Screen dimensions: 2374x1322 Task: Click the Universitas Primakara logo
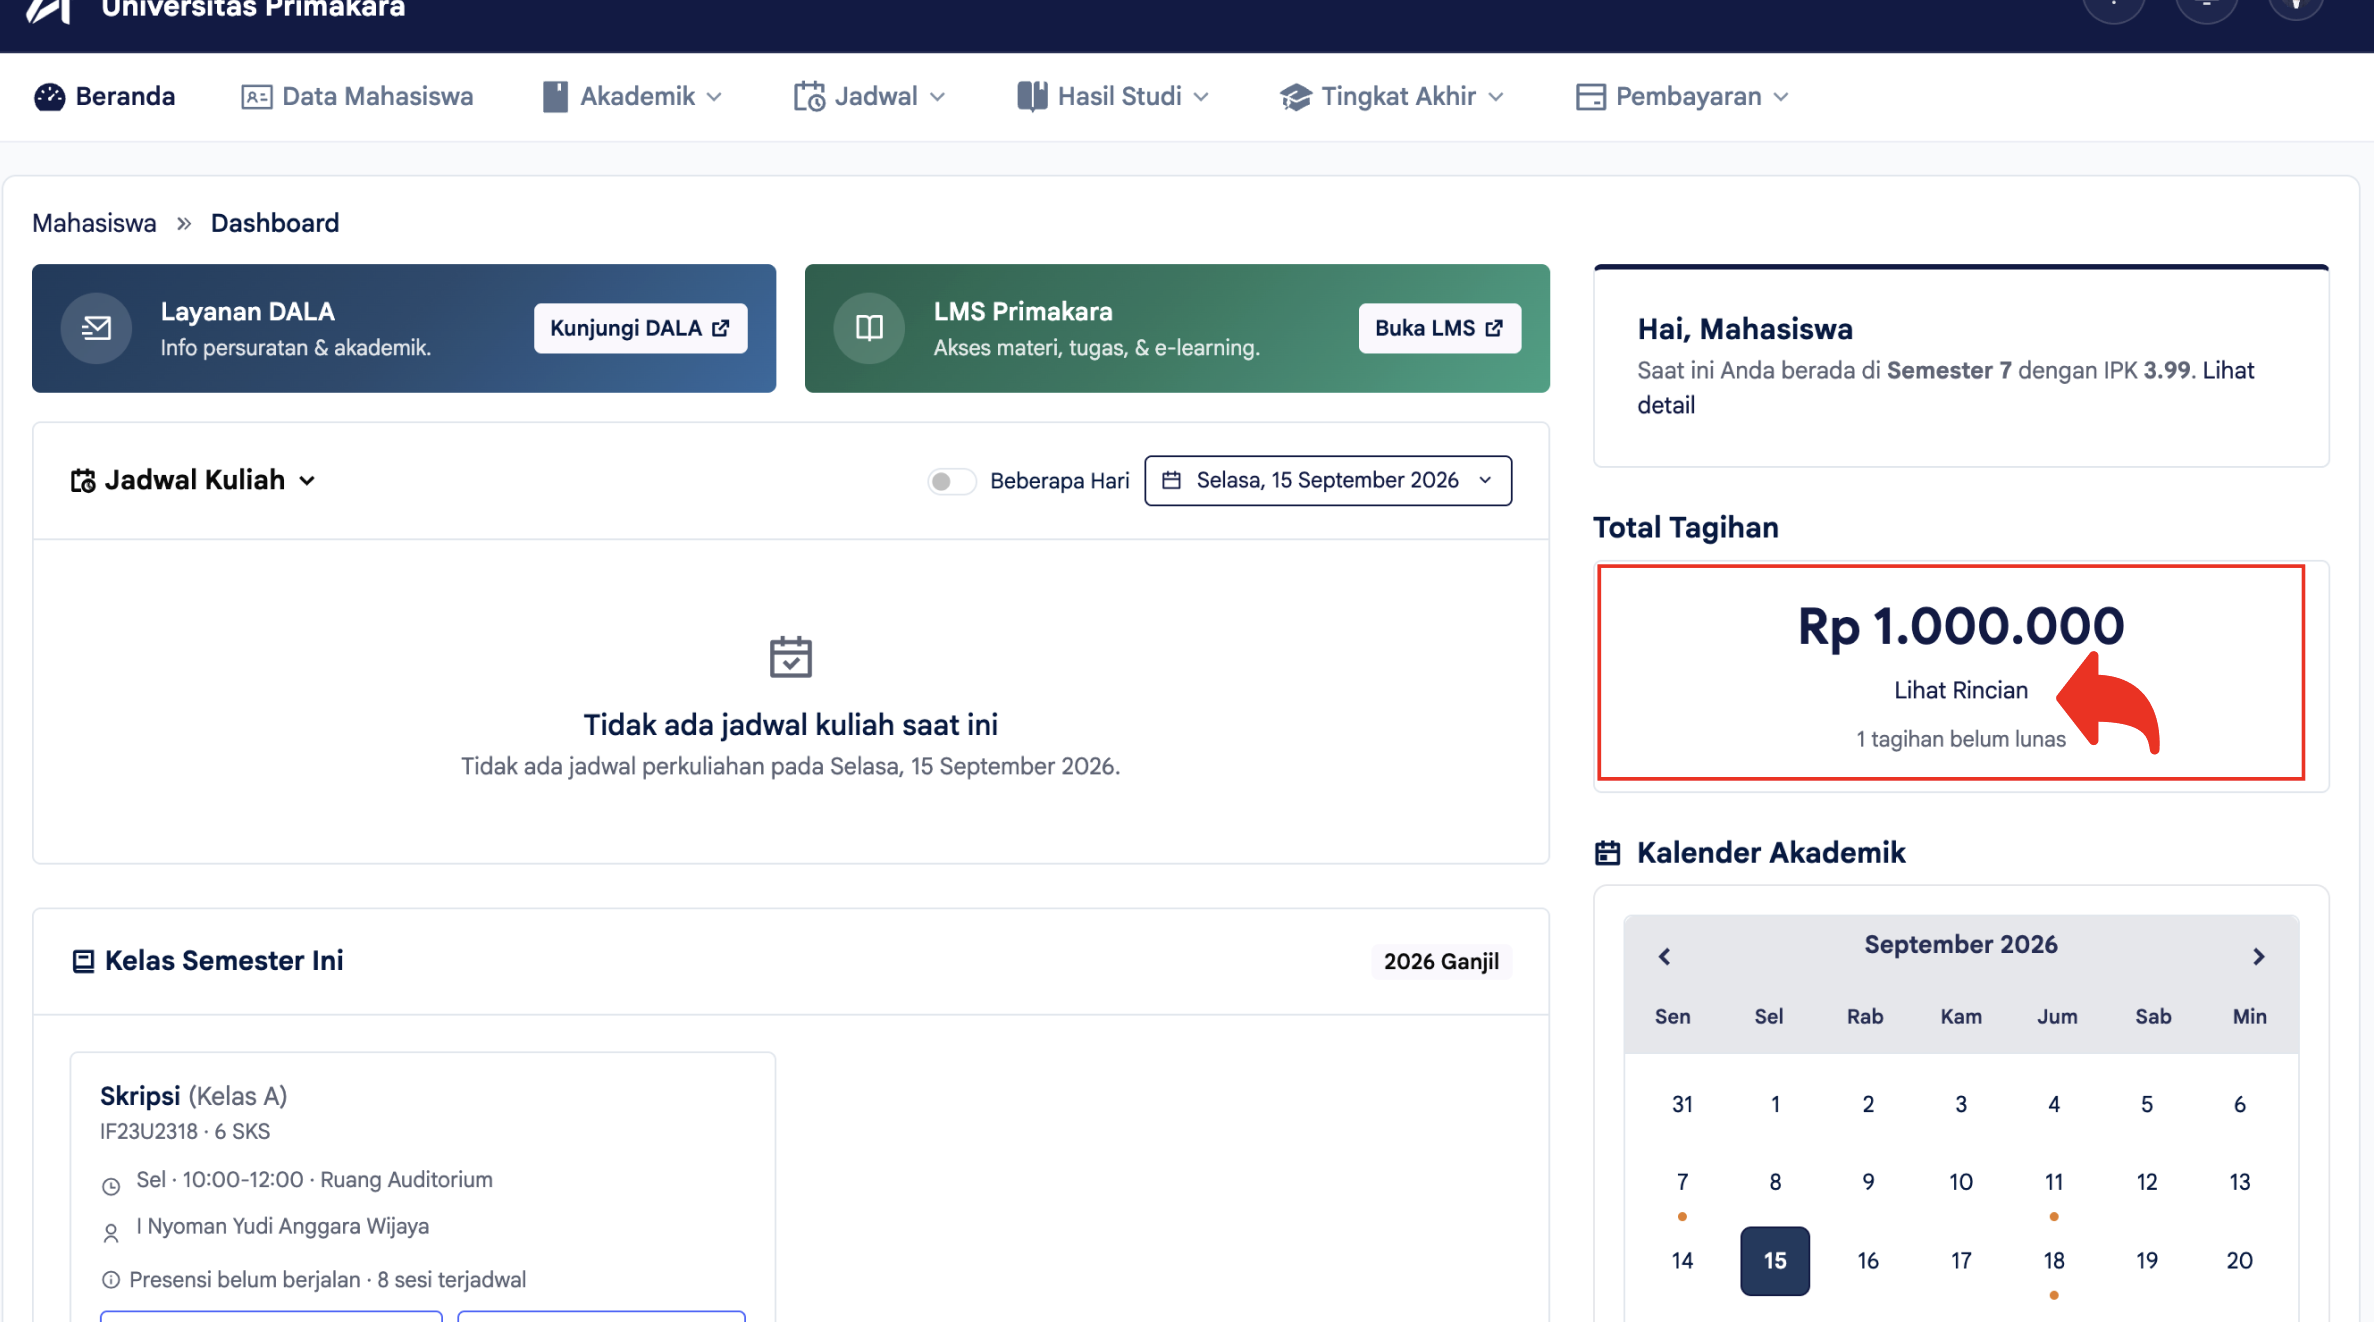tap(48, 11)
